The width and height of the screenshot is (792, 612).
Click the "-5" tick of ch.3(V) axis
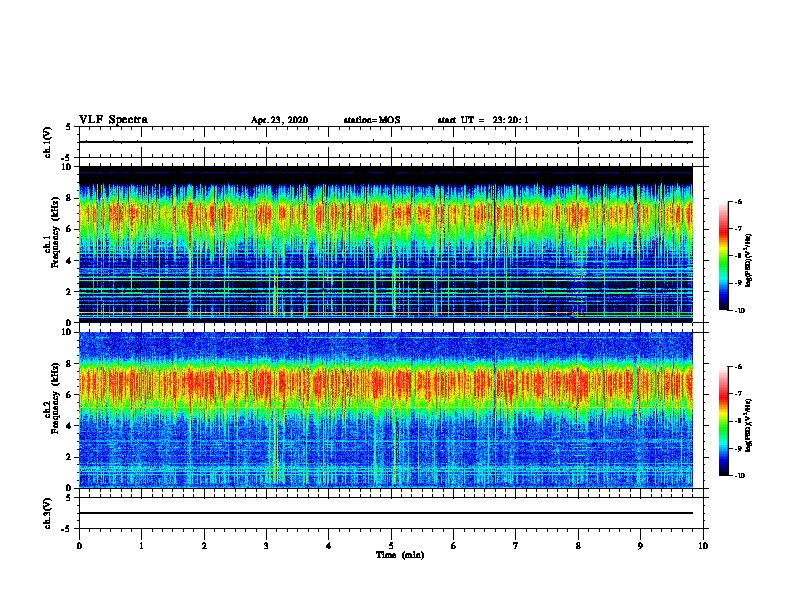(x=67, y=529)
